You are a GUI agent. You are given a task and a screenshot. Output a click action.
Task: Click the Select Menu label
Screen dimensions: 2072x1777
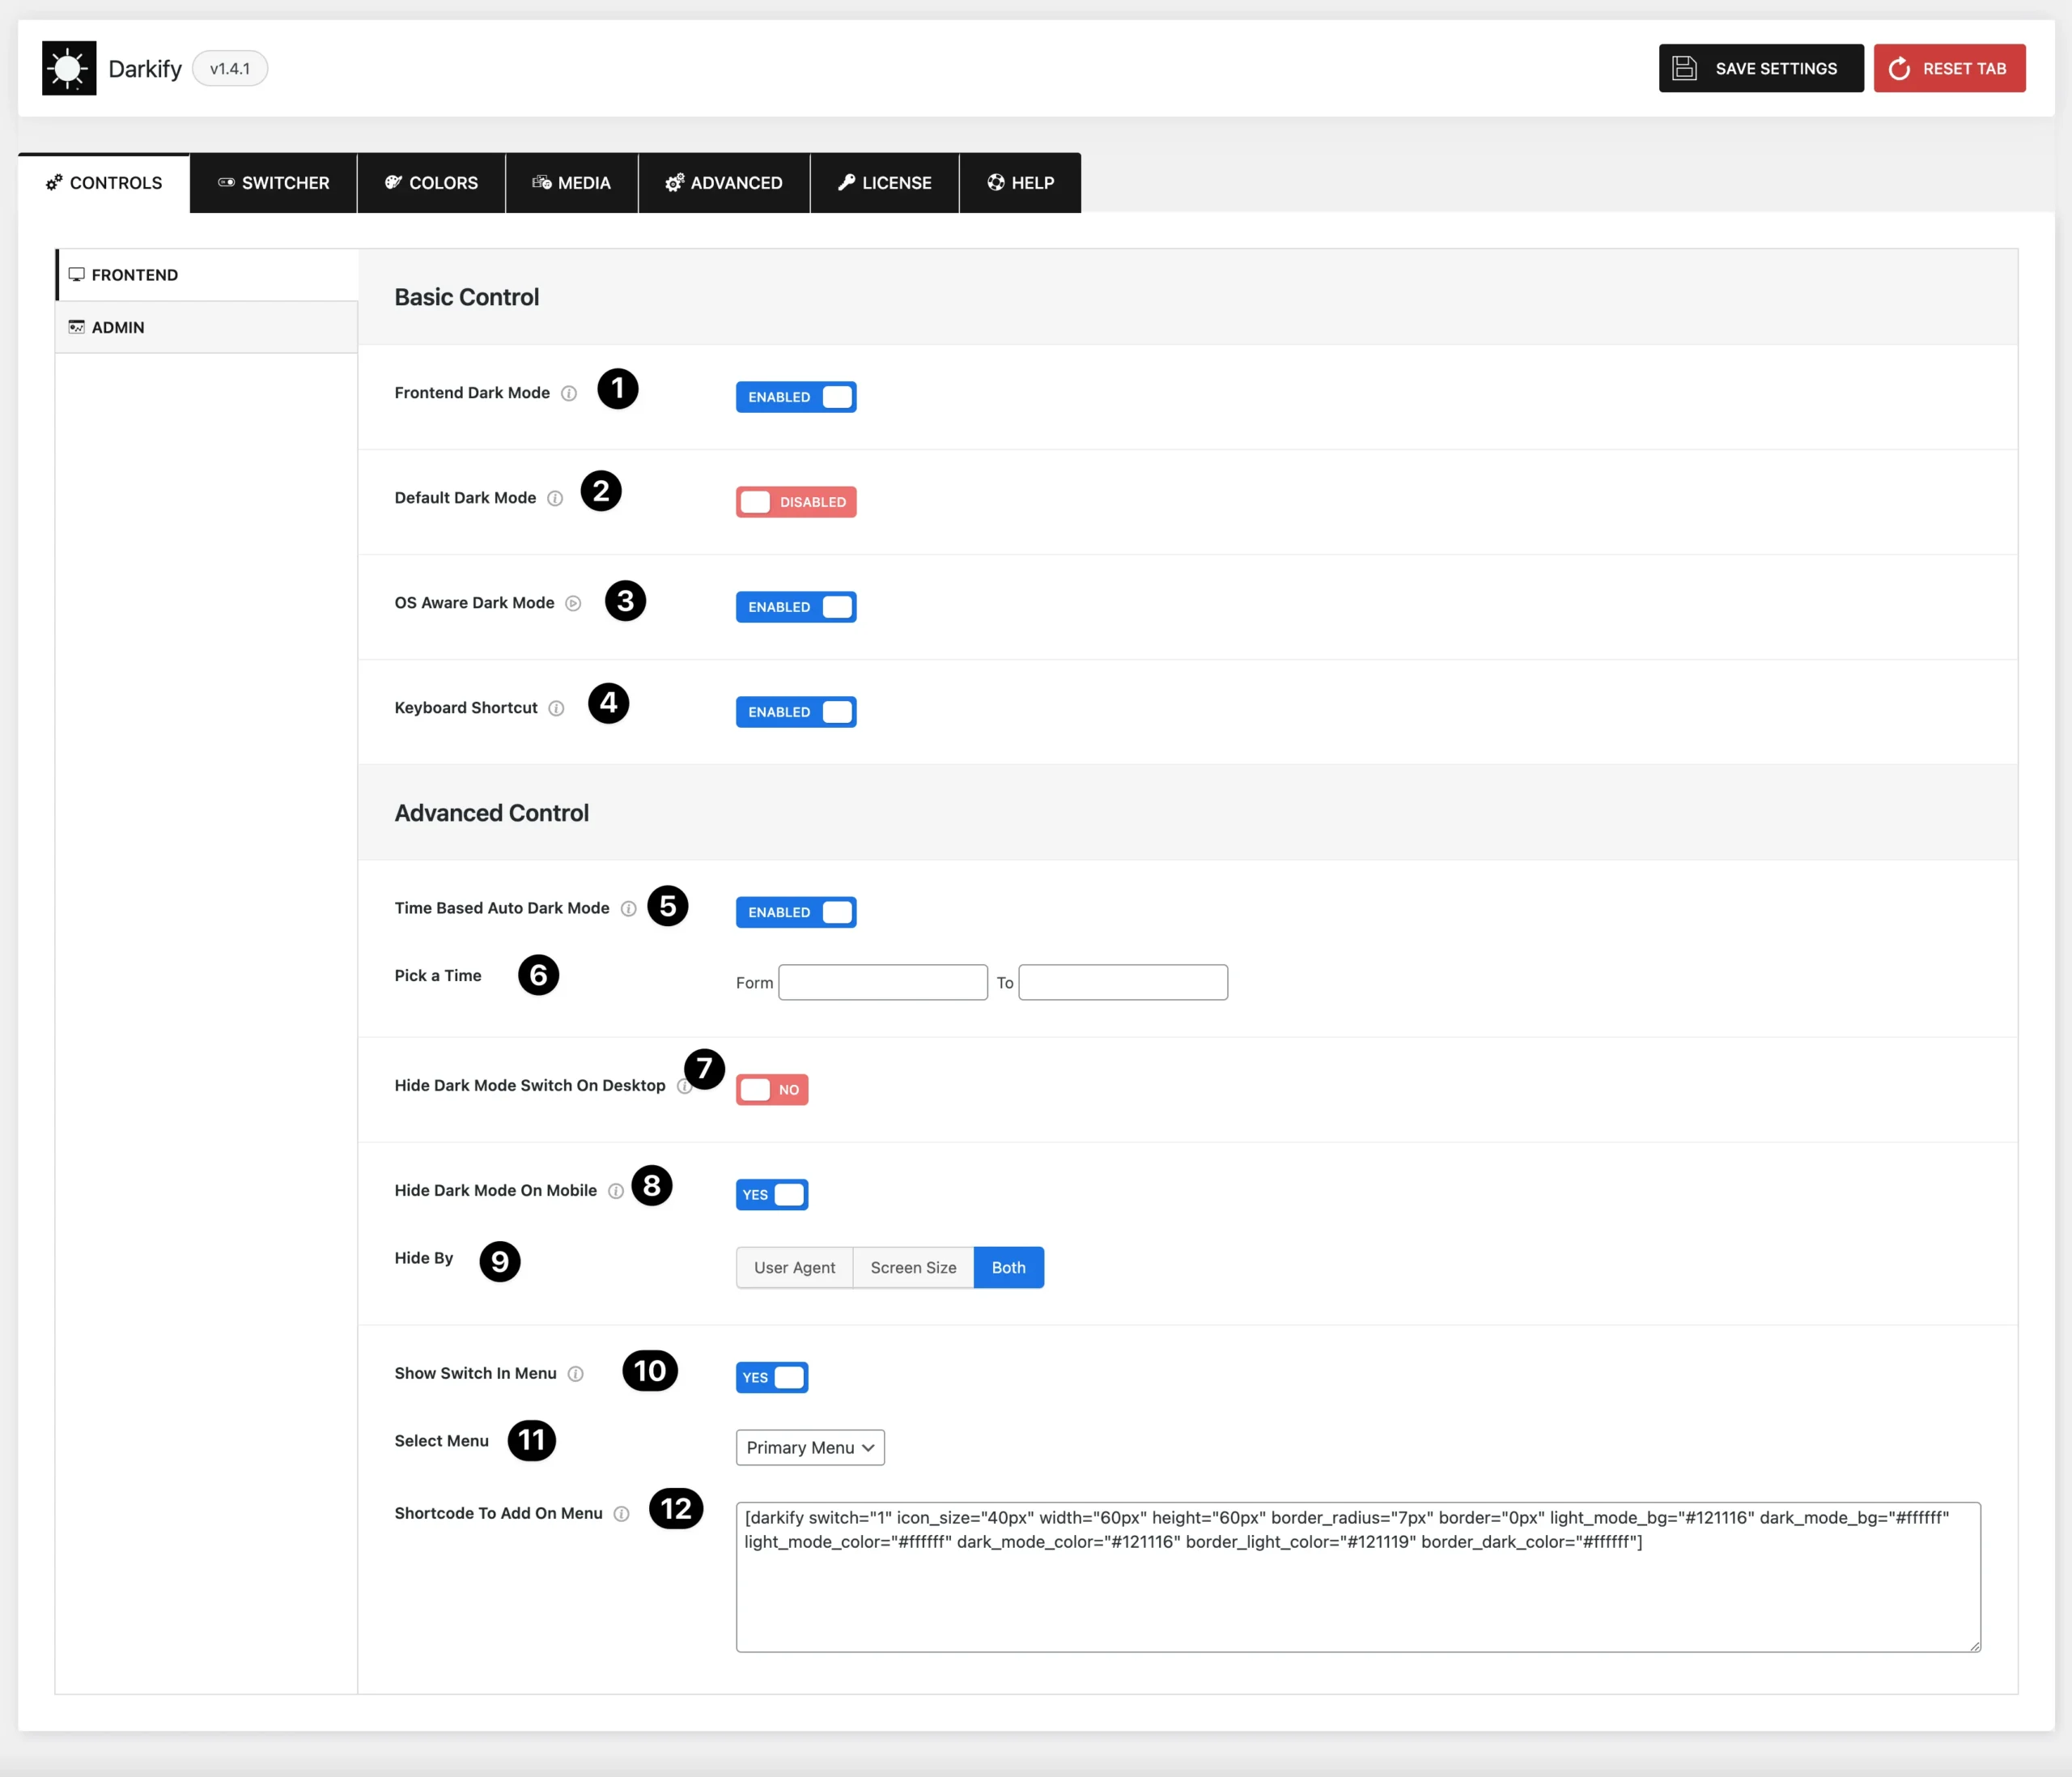point(442,1441)
